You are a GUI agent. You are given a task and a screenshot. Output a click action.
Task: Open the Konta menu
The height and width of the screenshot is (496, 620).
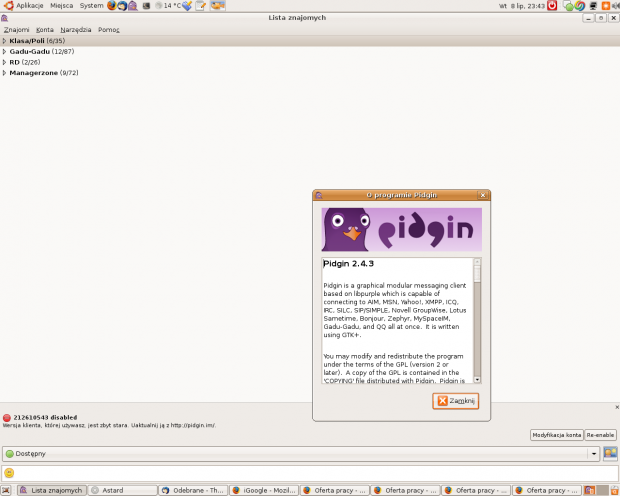[x=45, y=30]
